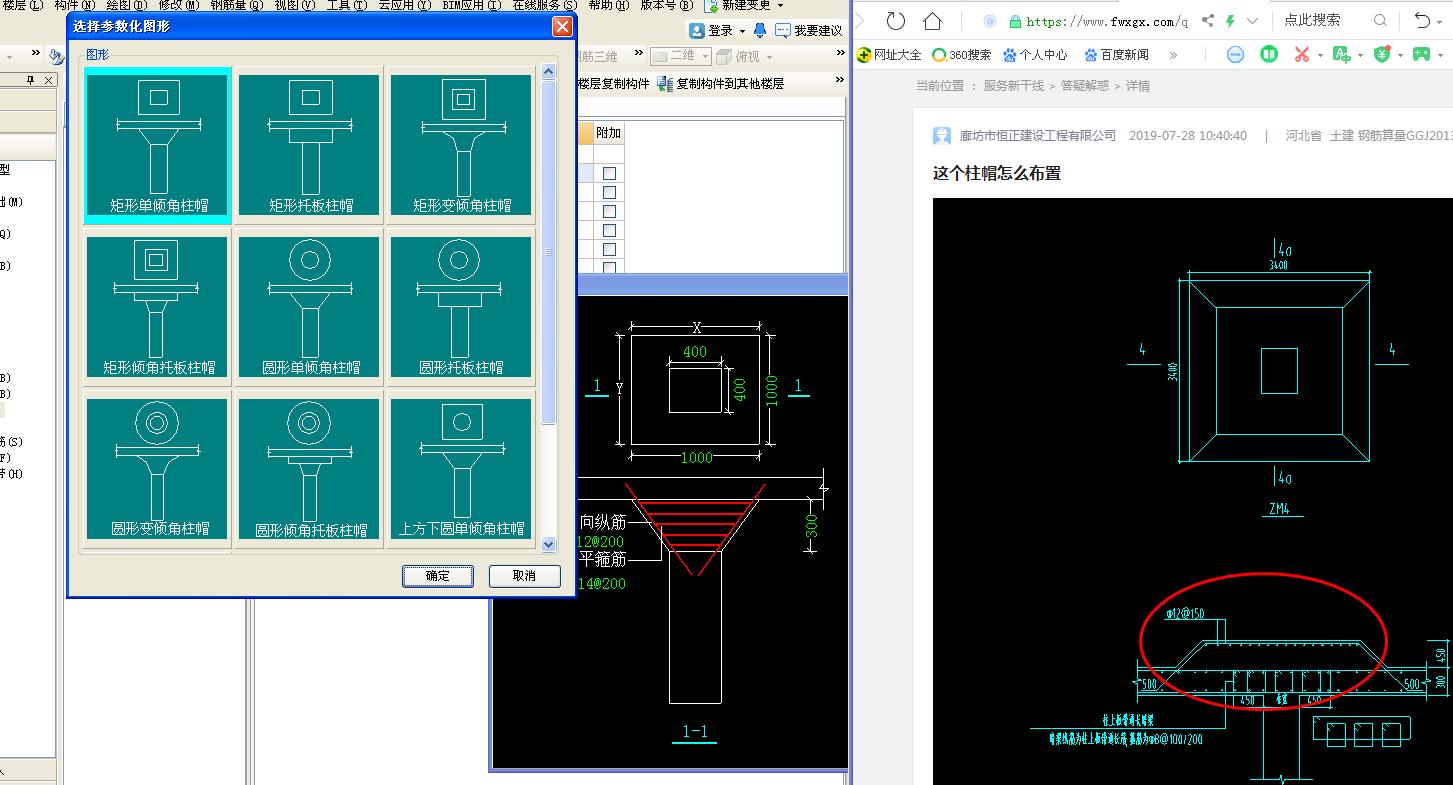1453x785 pixels.
Task: Click the 复制构件到其他楼层 toolbar button
Action: [x=720, y=84]
